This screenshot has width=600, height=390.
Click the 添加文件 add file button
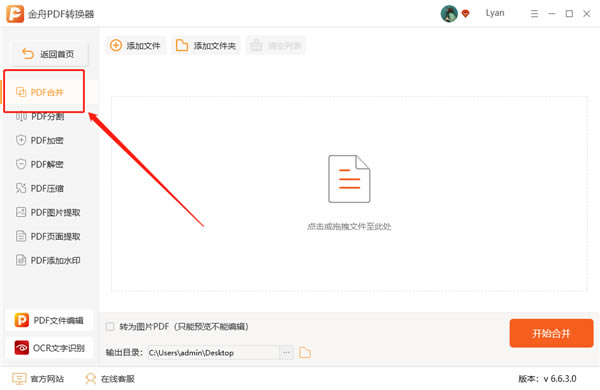click(x=135, y=46)
